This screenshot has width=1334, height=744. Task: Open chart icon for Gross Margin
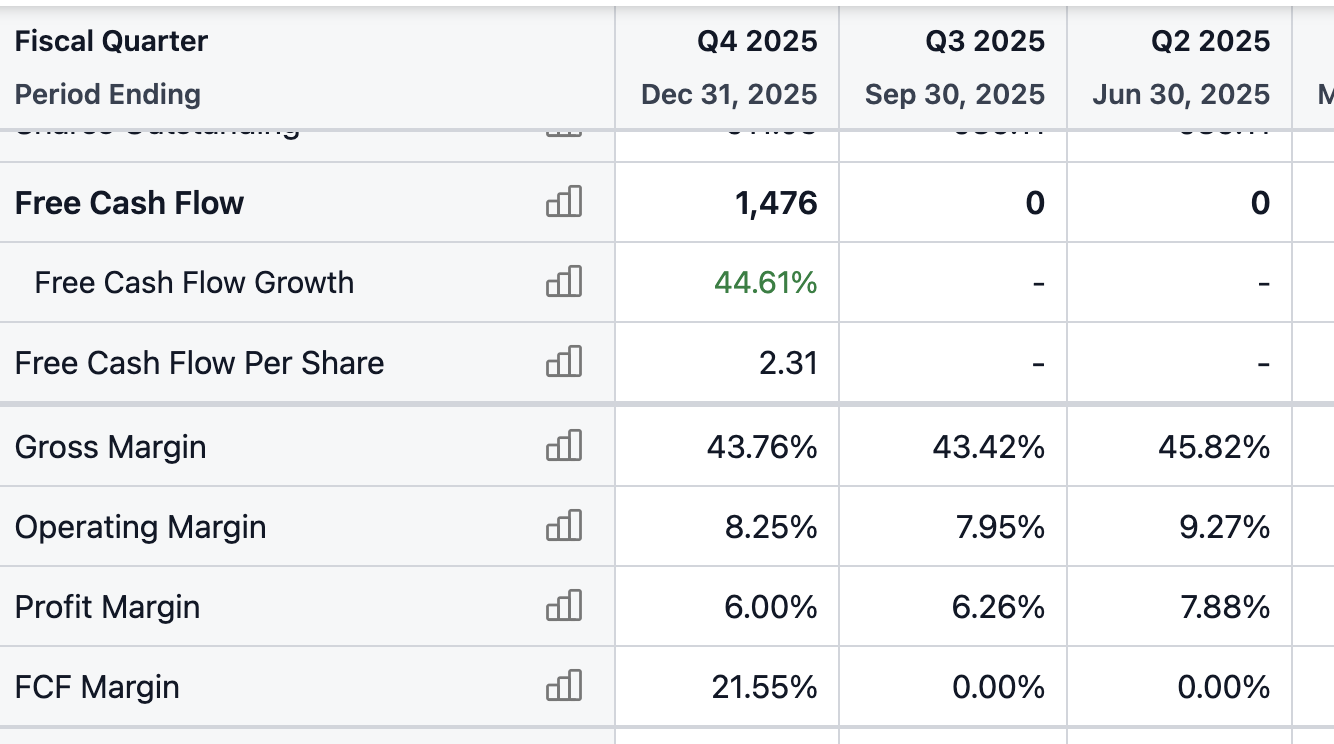coord(564,446)
